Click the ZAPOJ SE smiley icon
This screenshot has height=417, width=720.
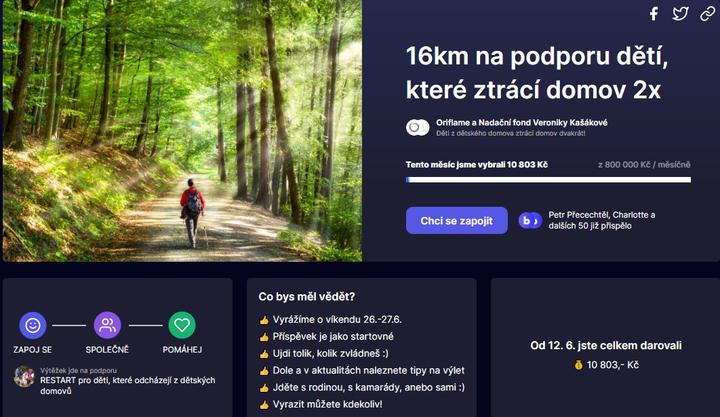33,325
